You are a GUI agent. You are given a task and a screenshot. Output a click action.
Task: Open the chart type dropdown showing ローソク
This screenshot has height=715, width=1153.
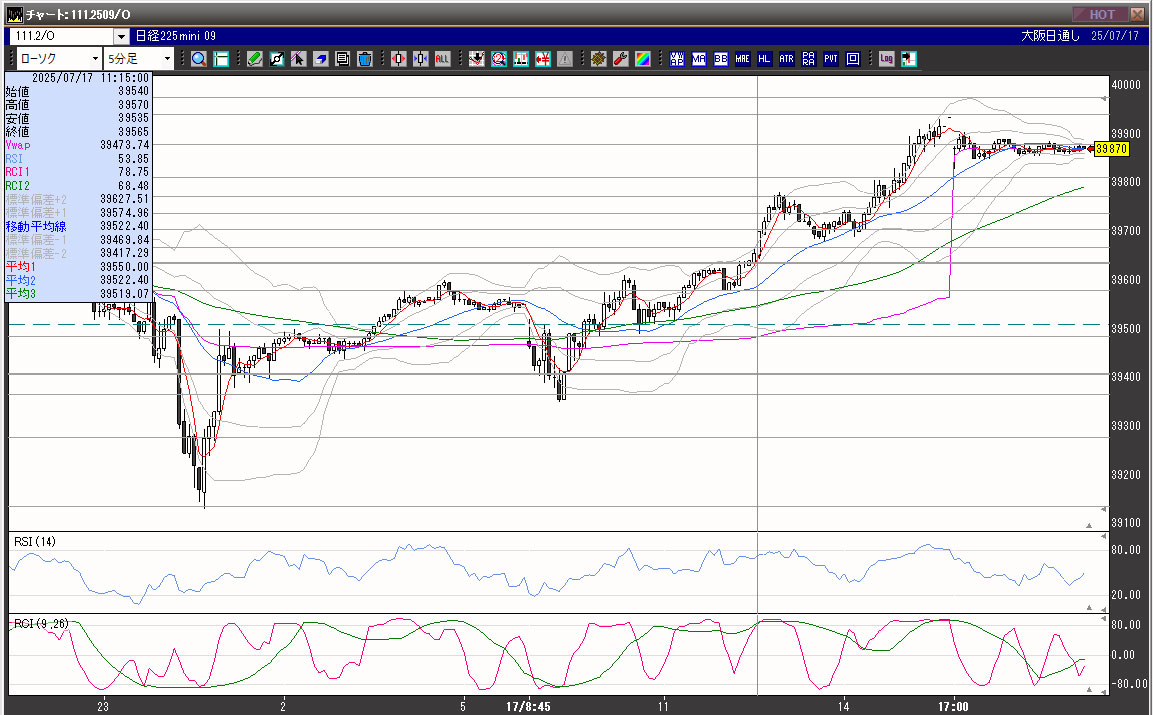[x=58, y=59]
